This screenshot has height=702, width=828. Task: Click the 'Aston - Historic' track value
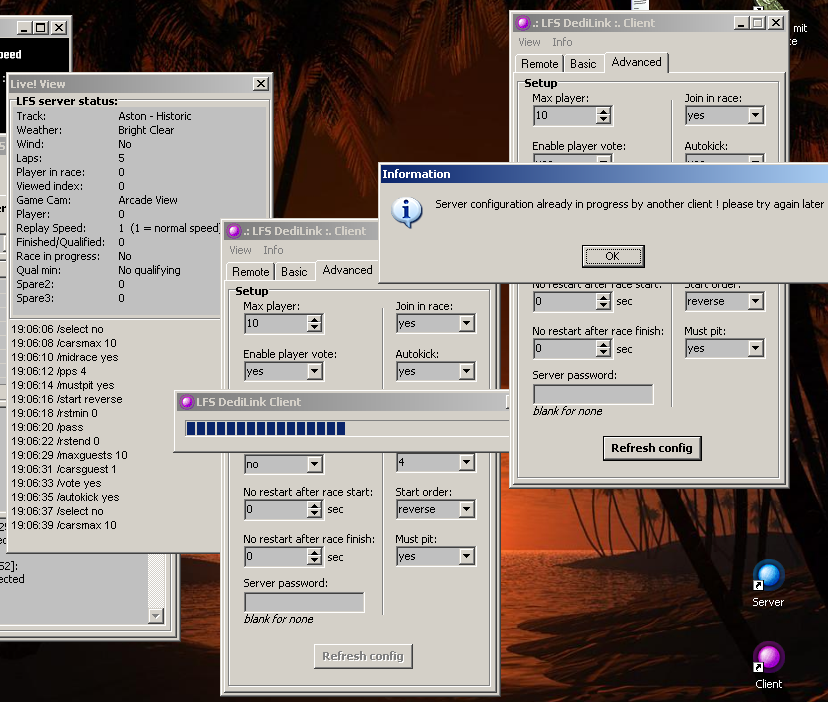(x=155, y=116)
